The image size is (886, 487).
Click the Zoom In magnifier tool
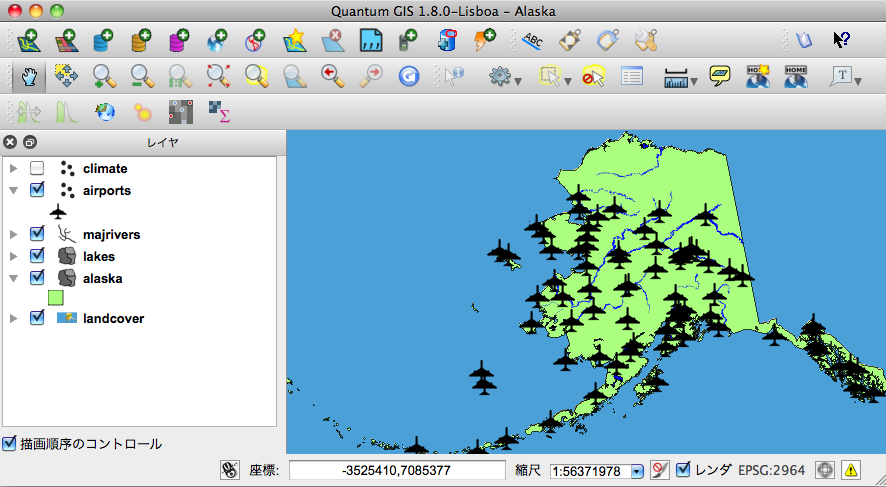coord(104,75)
